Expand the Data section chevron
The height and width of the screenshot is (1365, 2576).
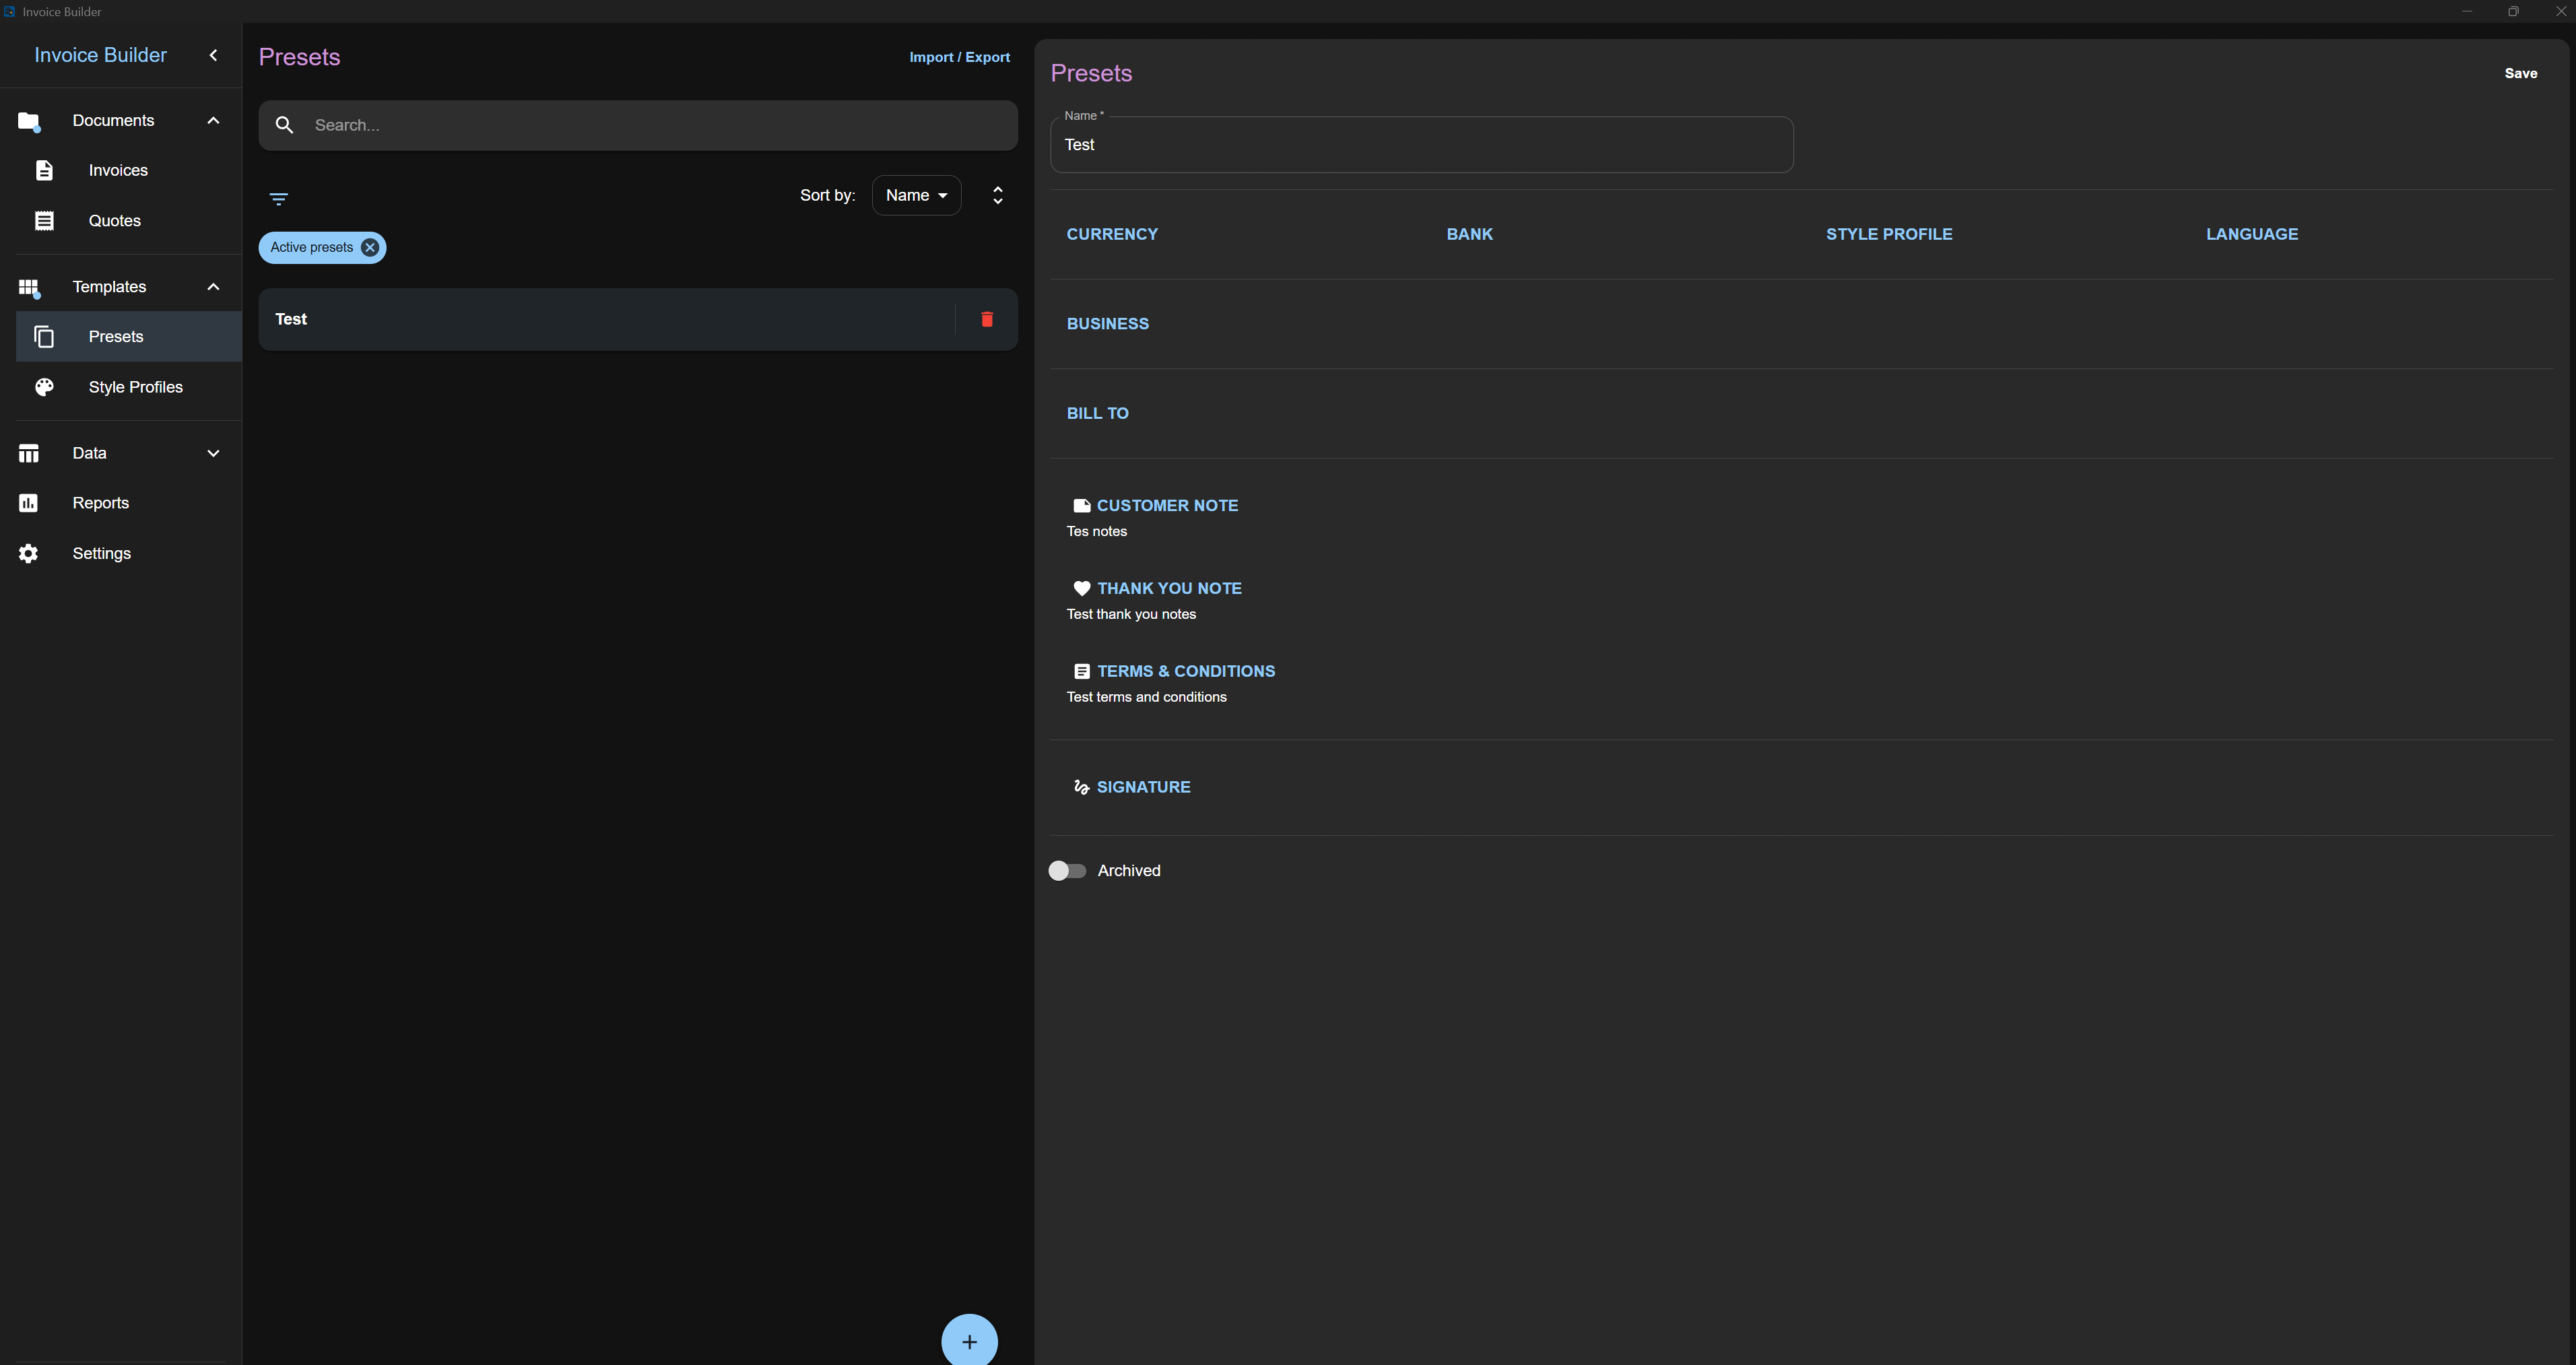[213, 453]
